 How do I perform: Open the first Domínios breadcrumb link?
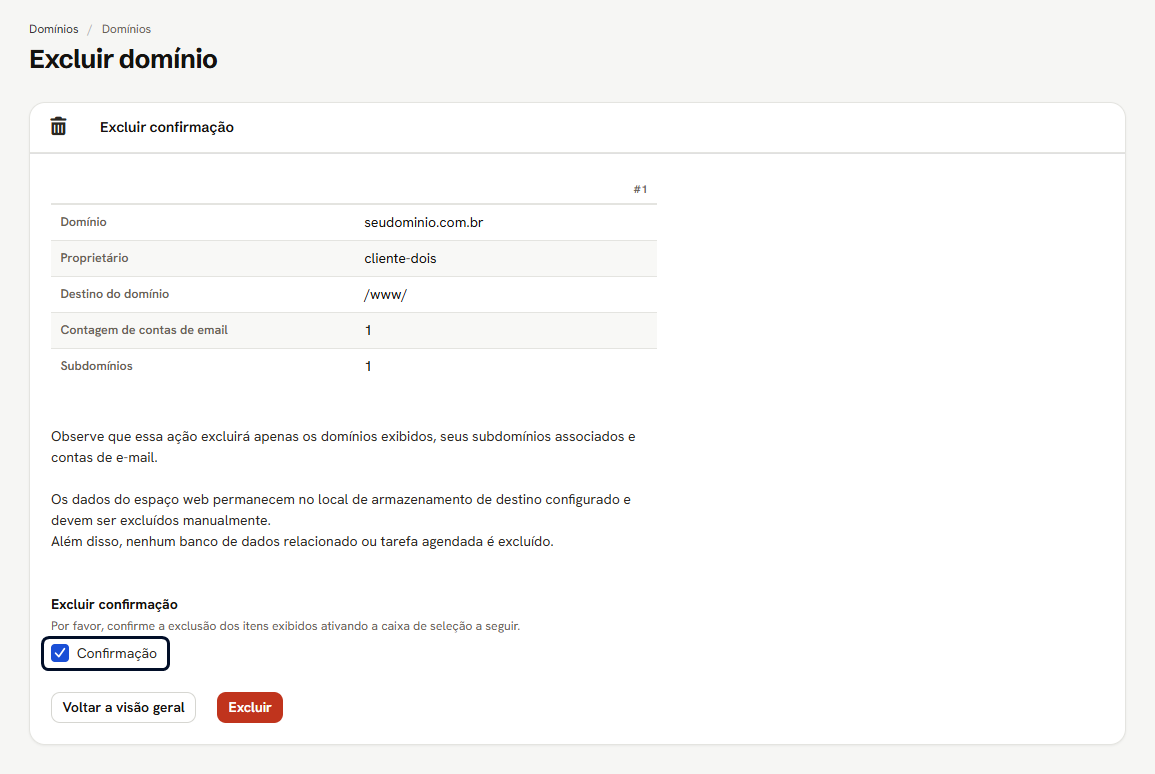point(54,29)
